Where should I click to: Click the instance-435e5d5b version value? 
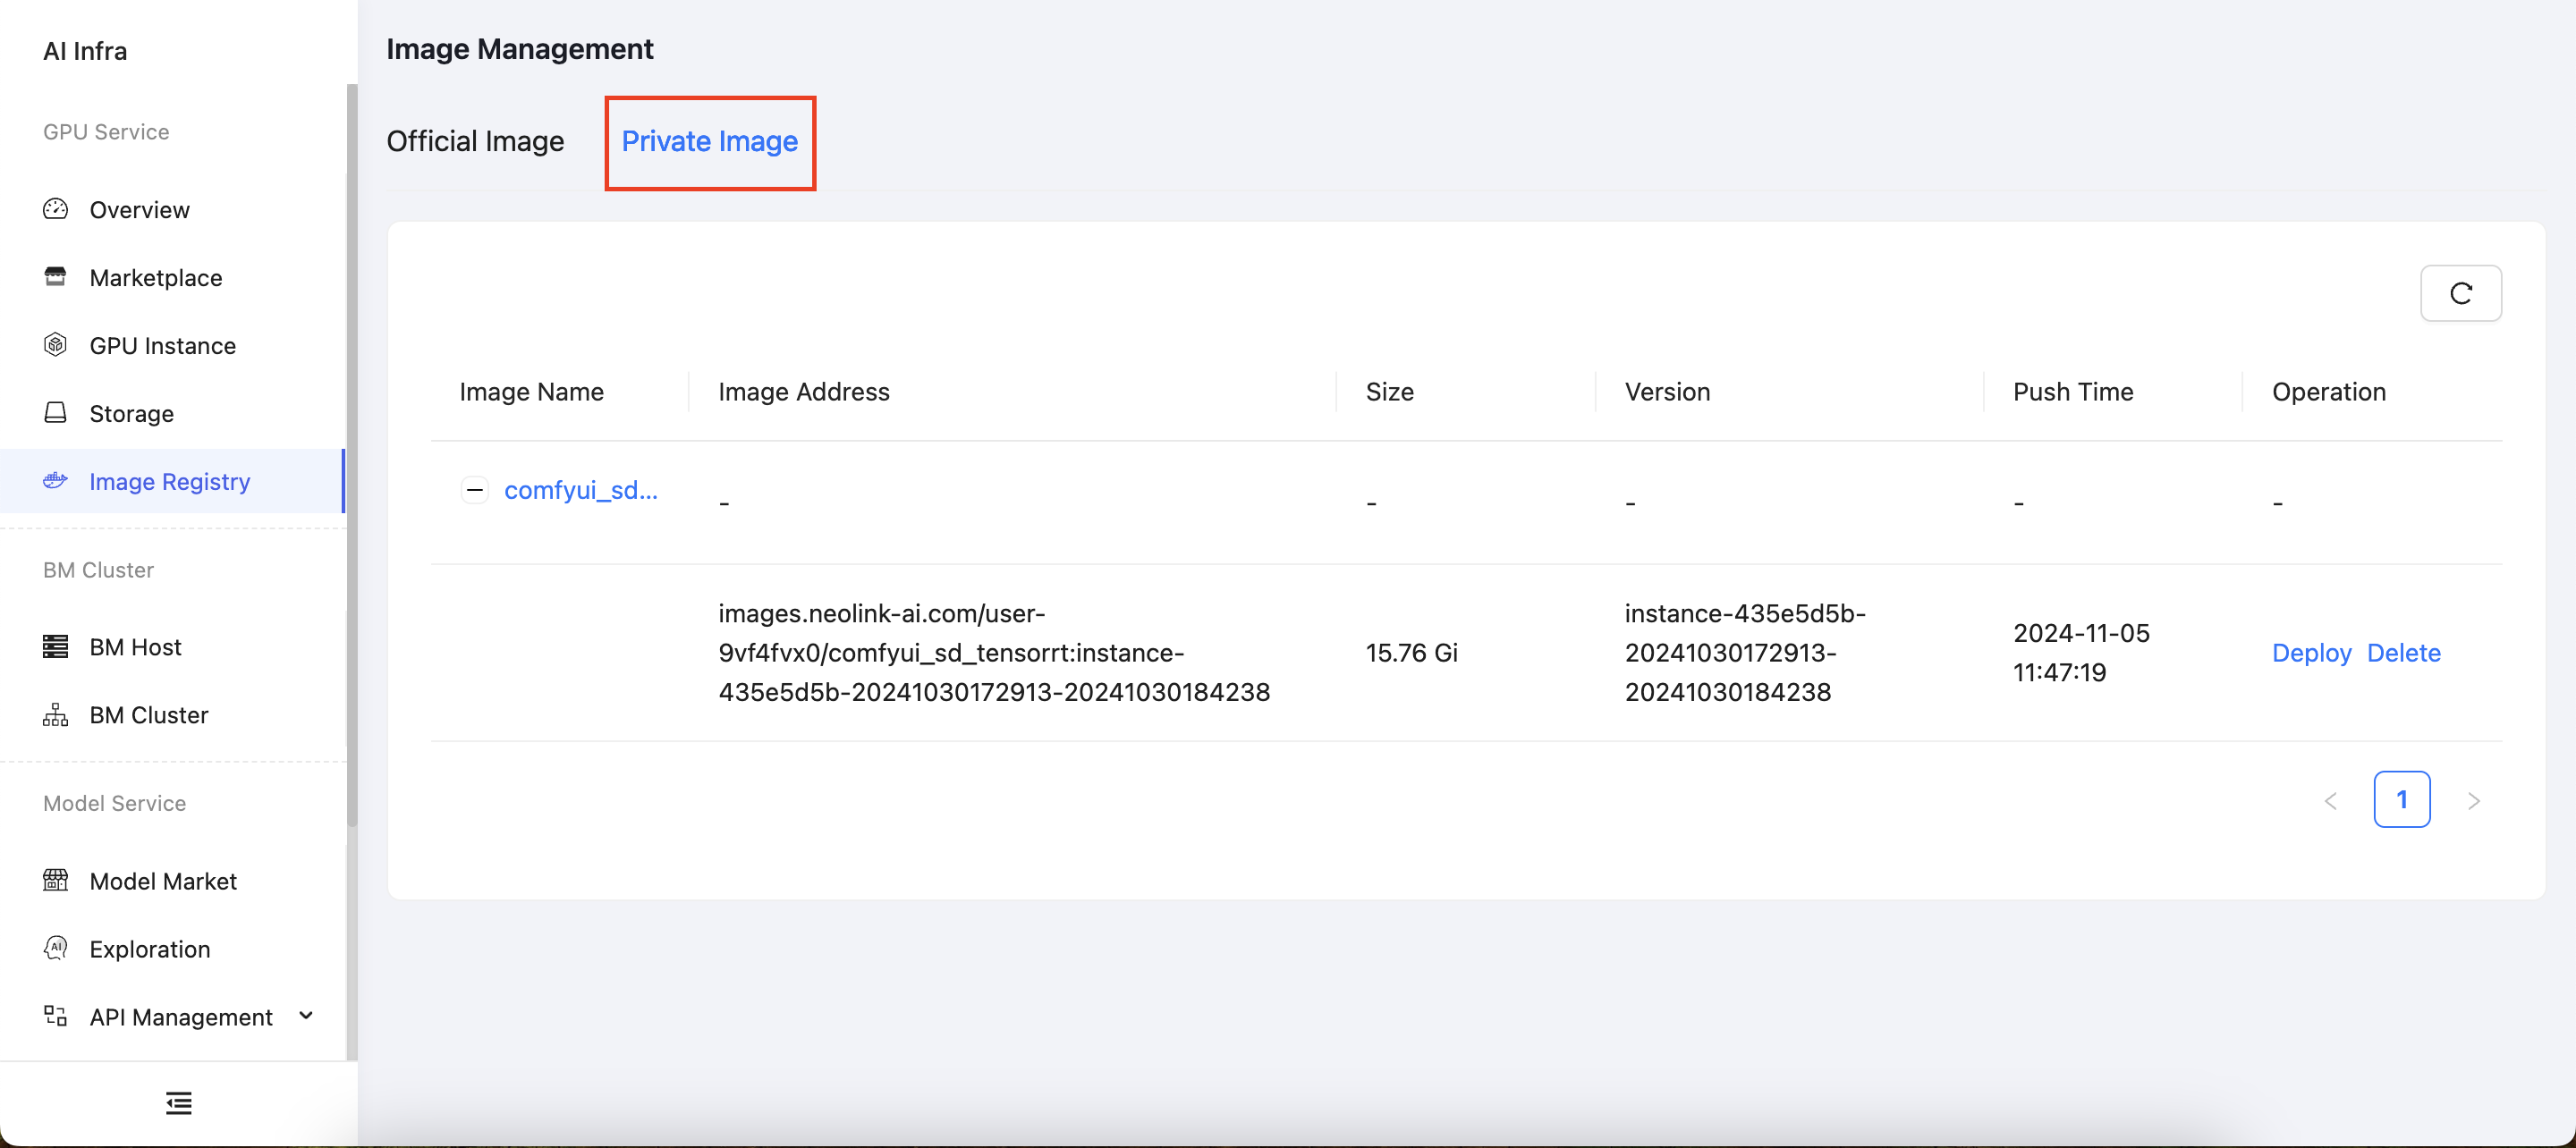[x=1745, y=652]
